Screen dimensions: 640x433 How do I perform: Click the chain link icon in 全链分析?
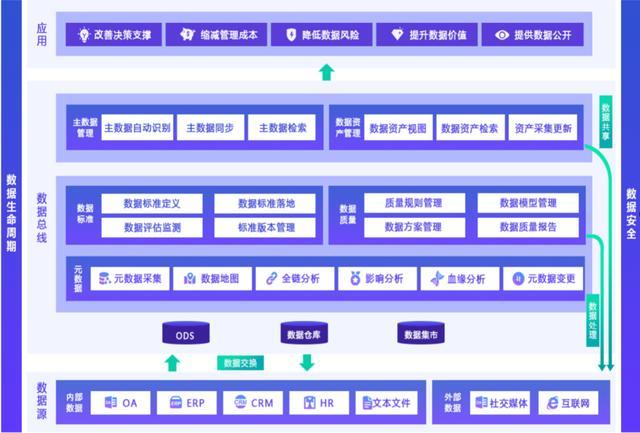click(271, 279)
